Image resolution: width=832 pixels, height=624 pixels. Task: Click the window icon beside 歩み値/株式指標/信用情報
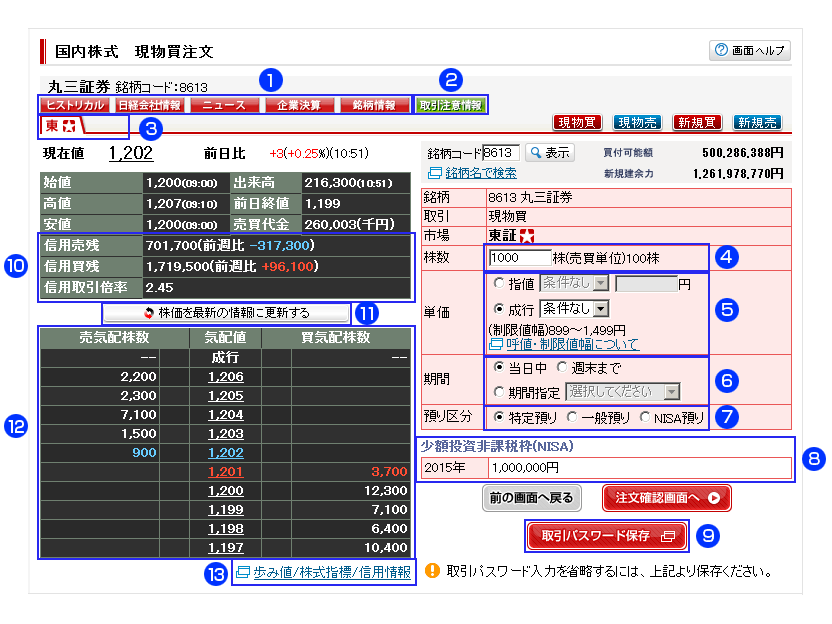[x=242, y=572]
